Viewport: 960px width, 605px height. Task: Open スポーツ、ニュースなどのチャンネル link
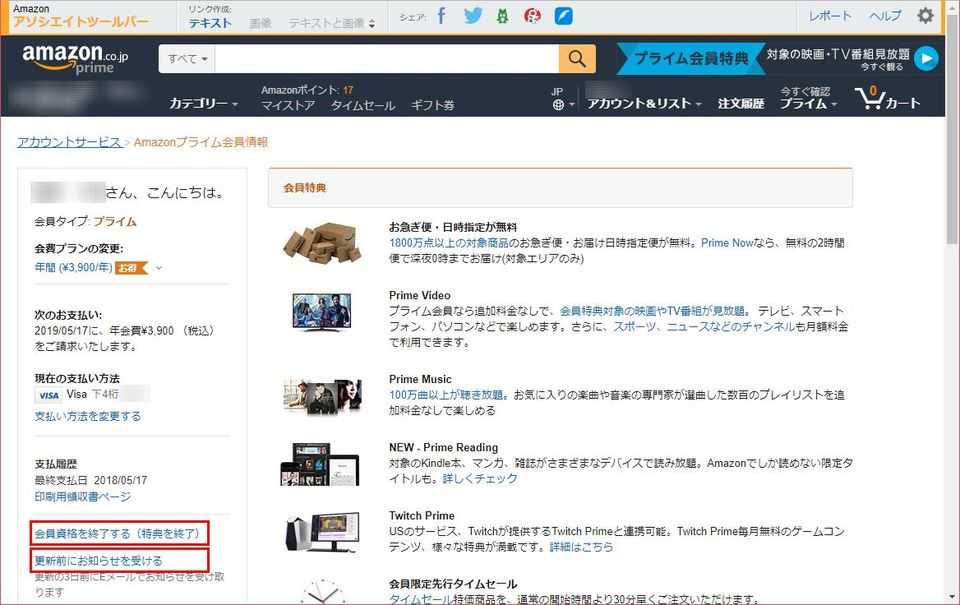click(704, 327)
